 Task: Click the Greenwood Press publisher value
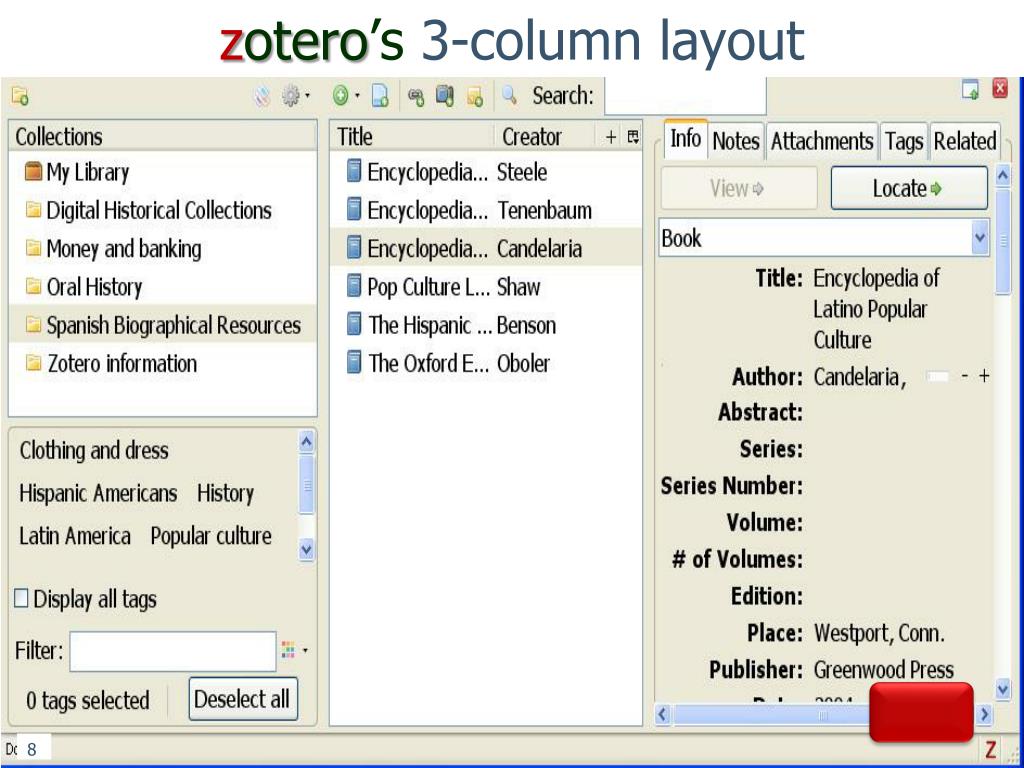pyautogui.click(x=884, y=669)
